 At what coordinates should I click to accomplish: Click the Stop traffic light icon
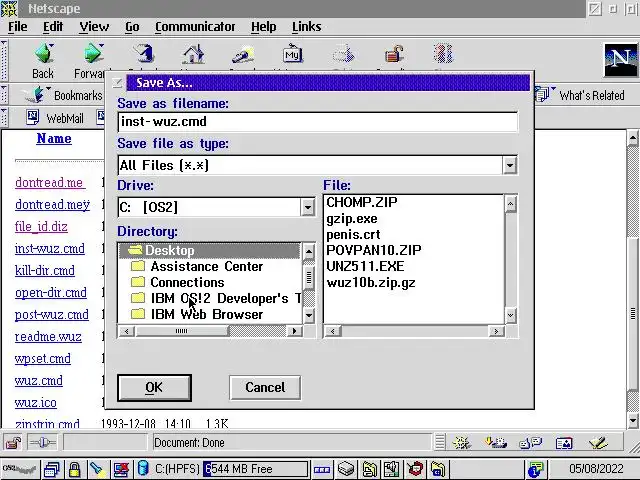click(x=443, y=53)
